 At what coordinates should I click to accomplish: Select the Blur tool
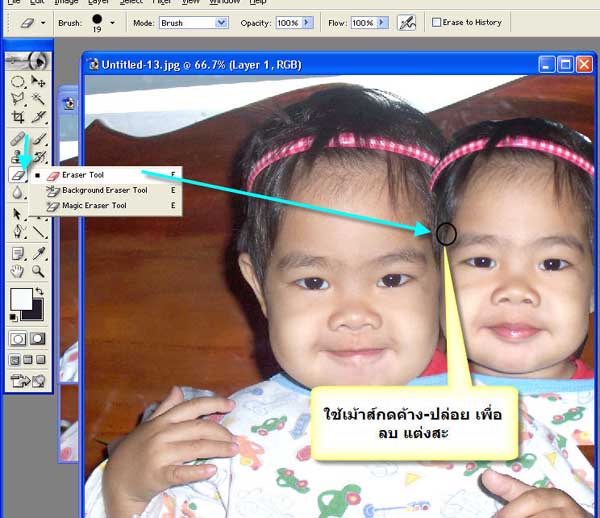pos(17,192)
